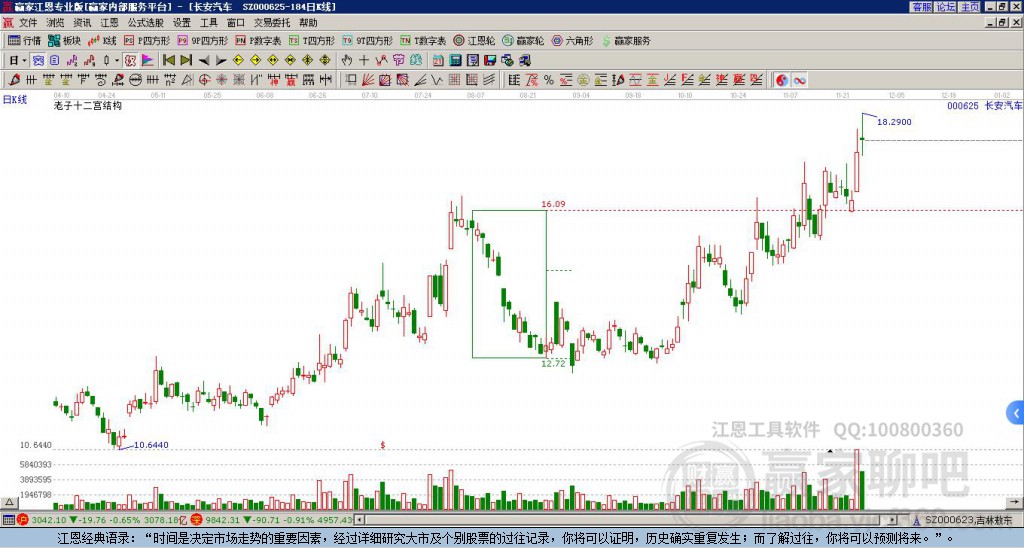Open the calendar icon
The image size is (1024, 548).
438,61
